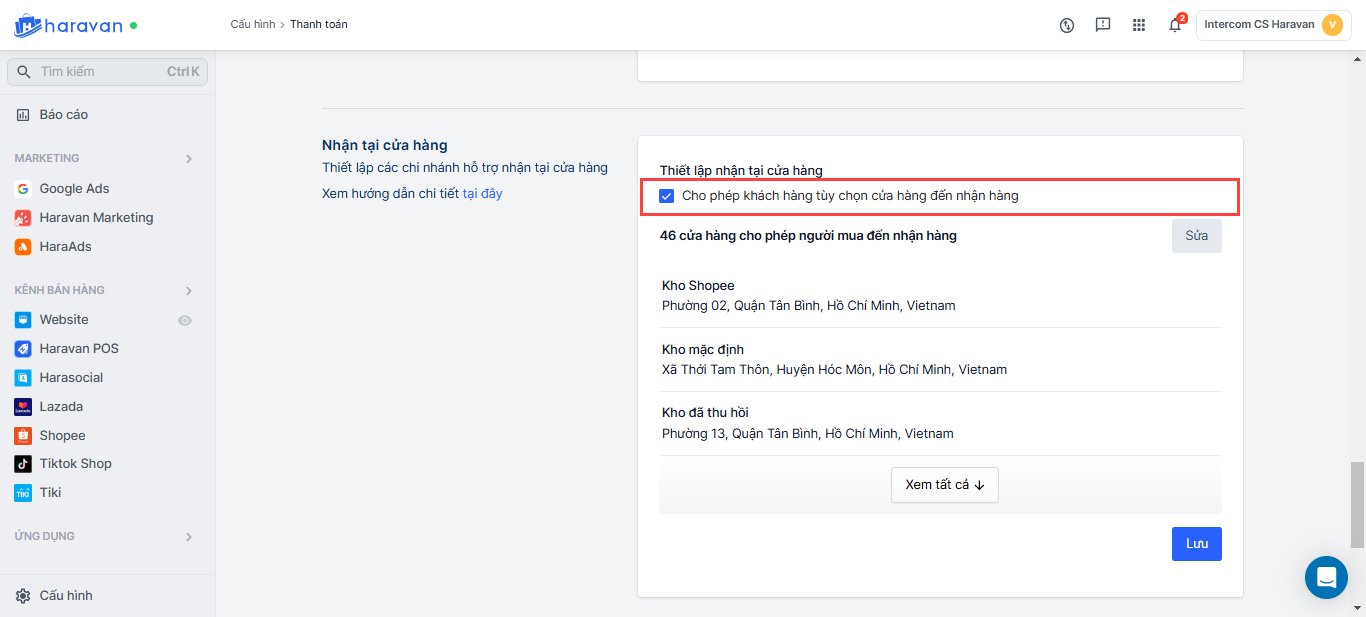Viewport: 1366px width, 617px height.
Task: Open Tiktok Shop sales channel
Action: [75, 464]
